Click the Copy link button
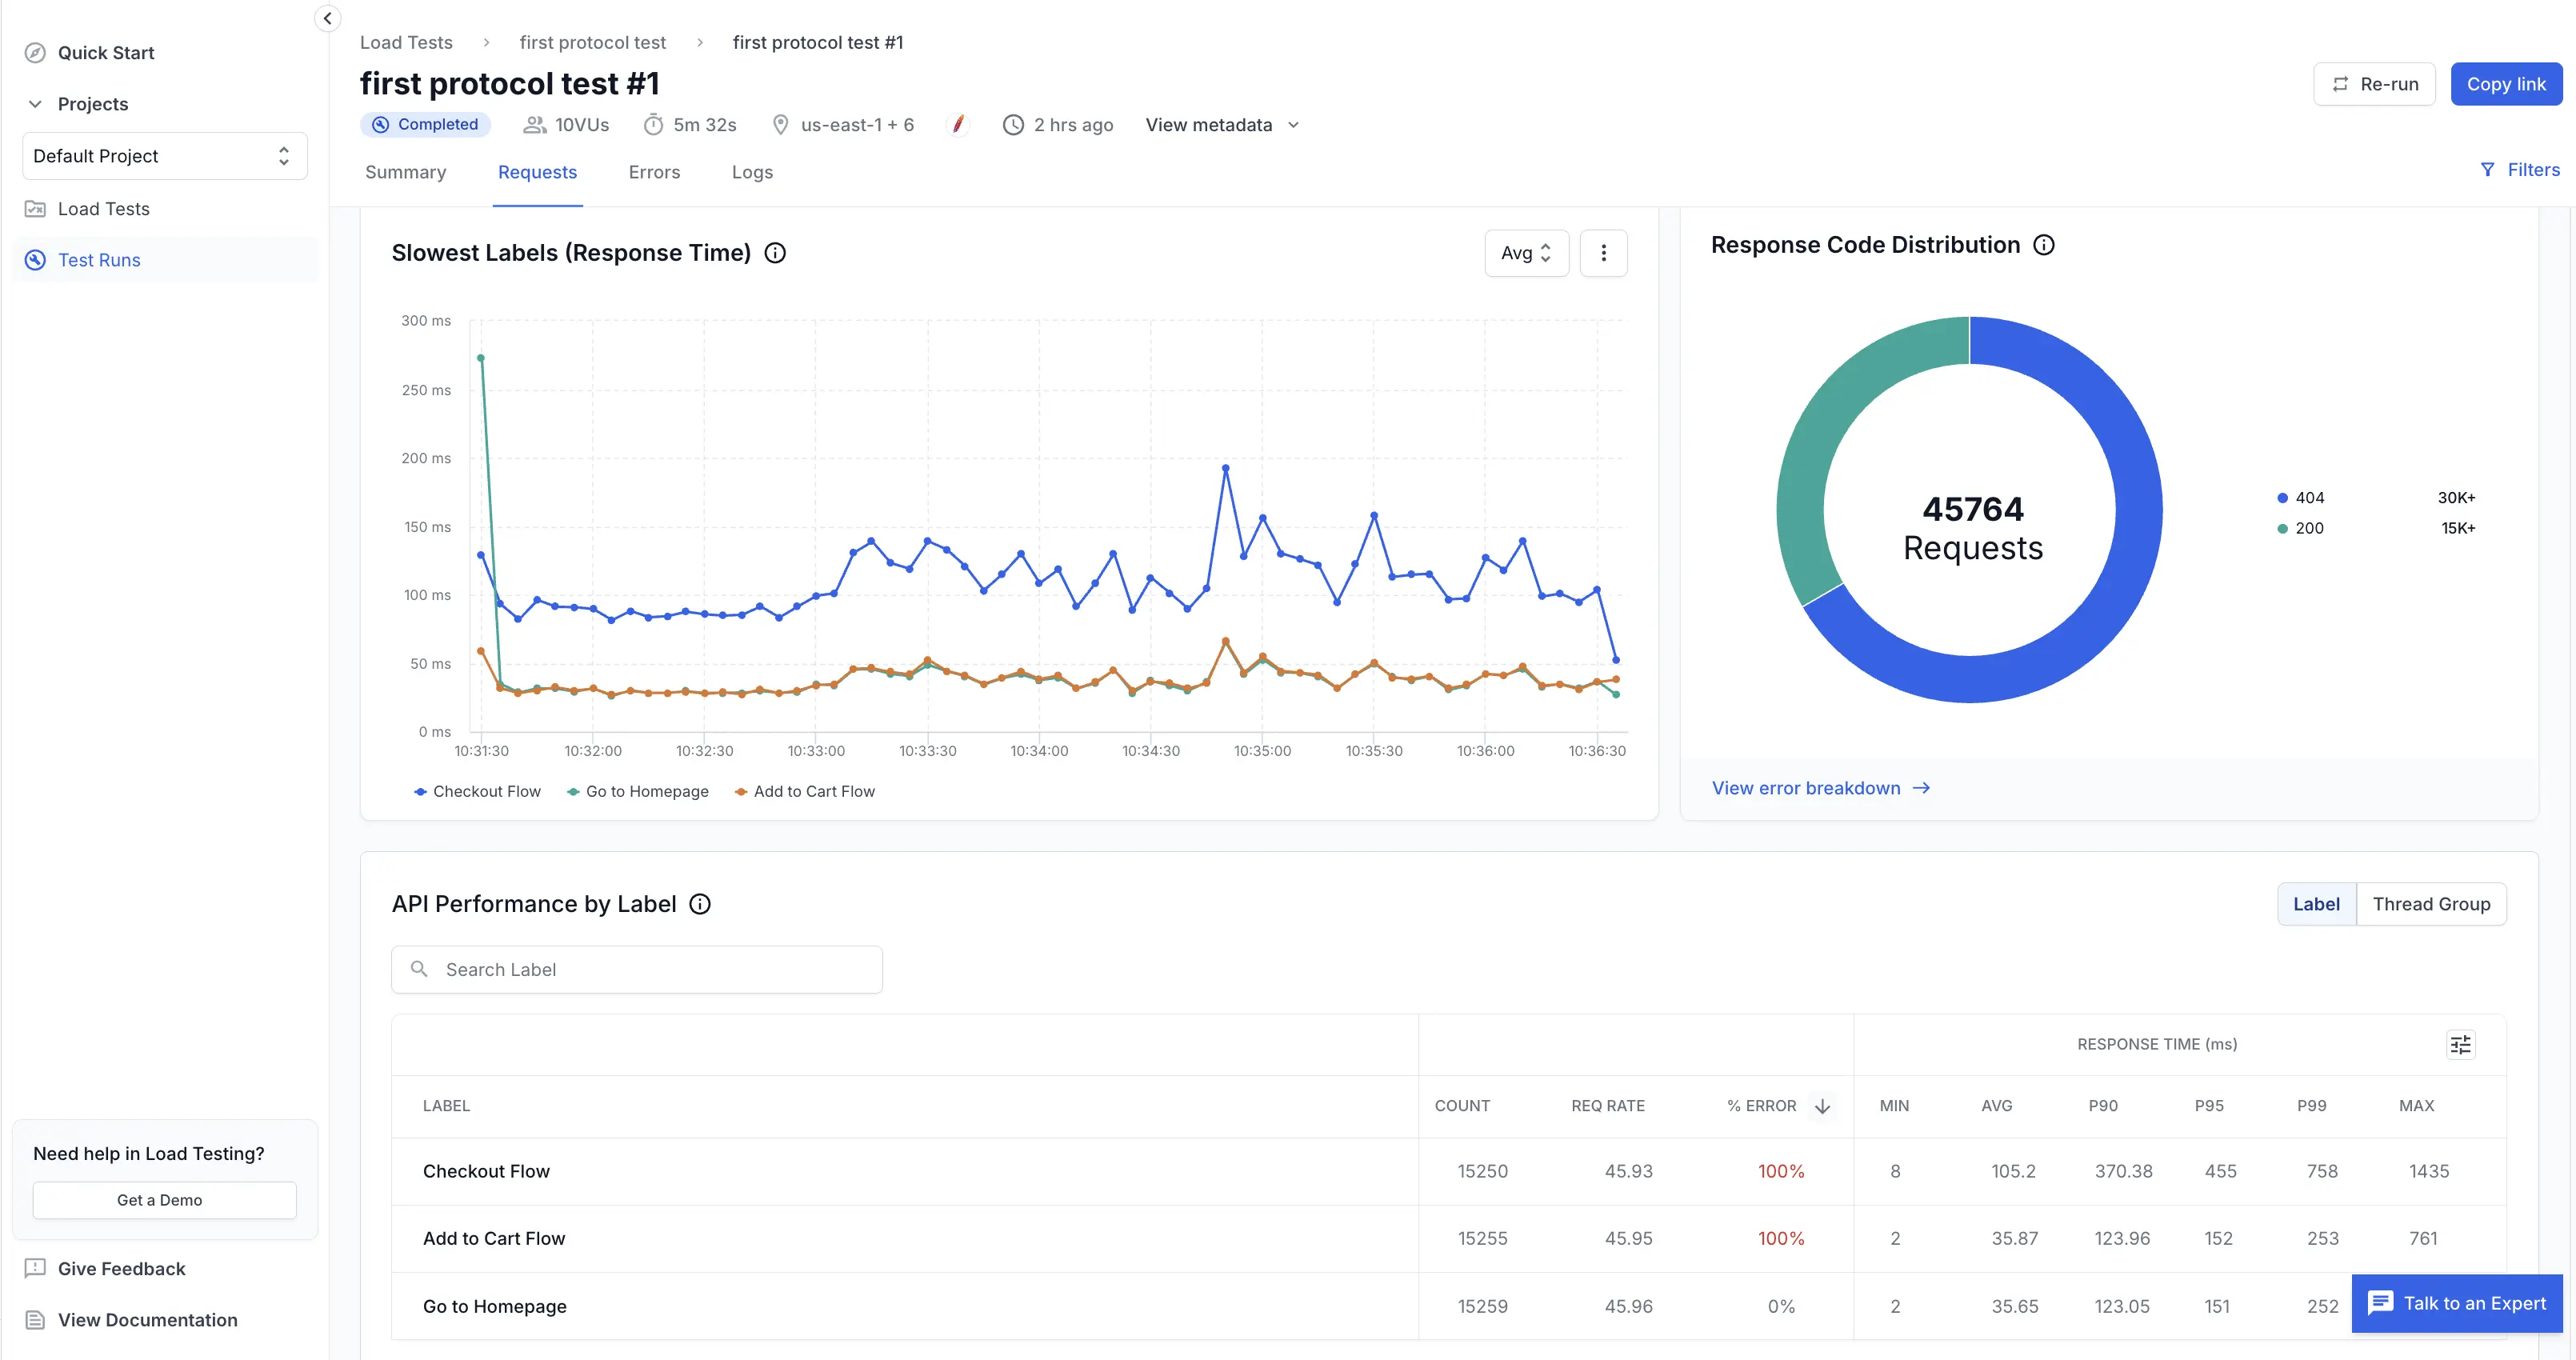 pyautogui.click(x=2506, y=83)
